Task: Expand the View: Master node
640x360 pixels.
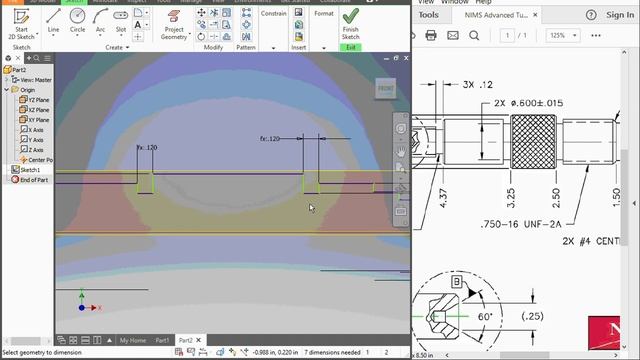Action: [x=7, y=80]
